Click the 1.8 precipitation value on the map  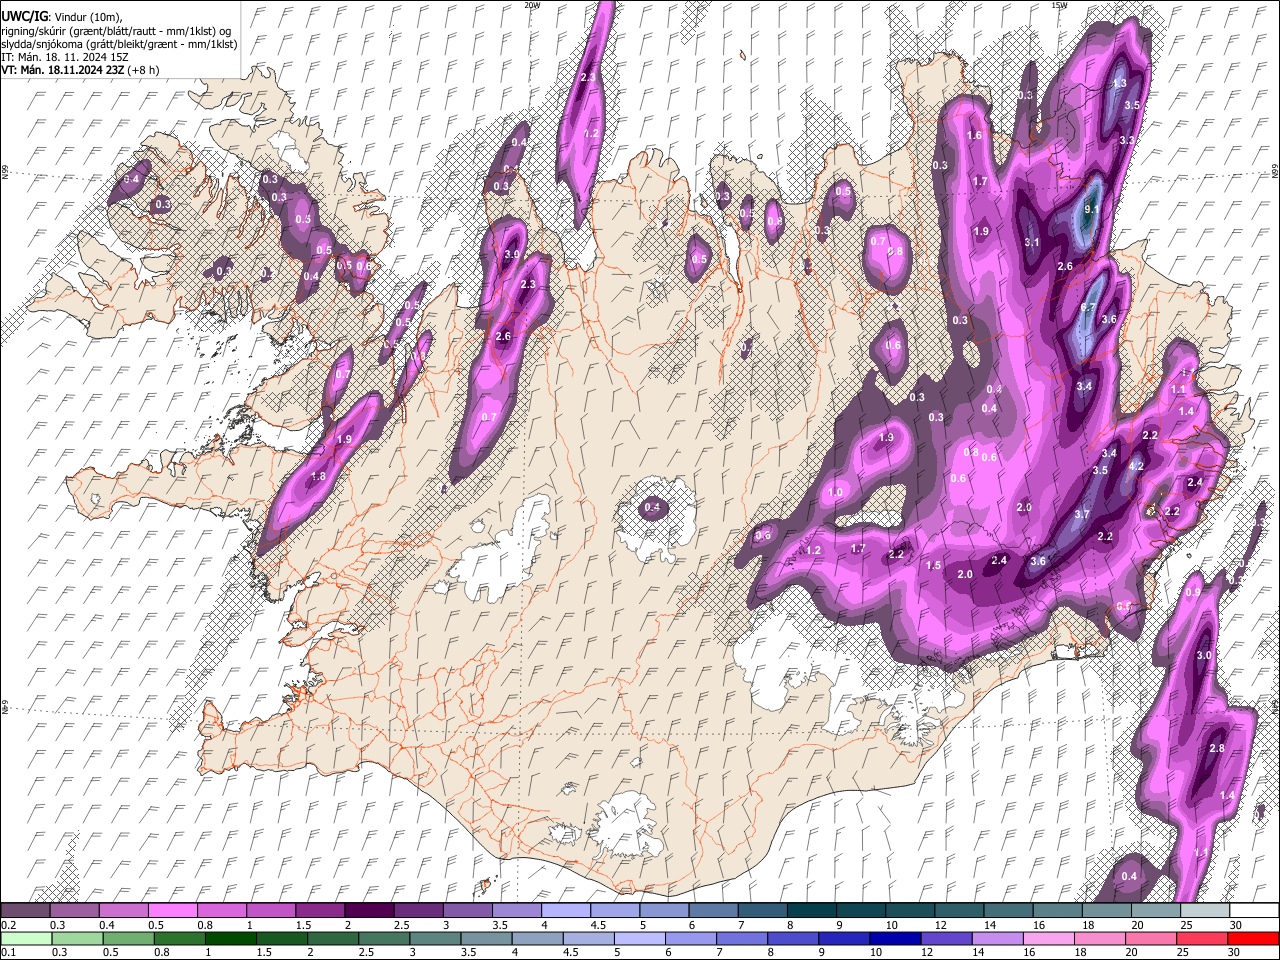[318, 477]
